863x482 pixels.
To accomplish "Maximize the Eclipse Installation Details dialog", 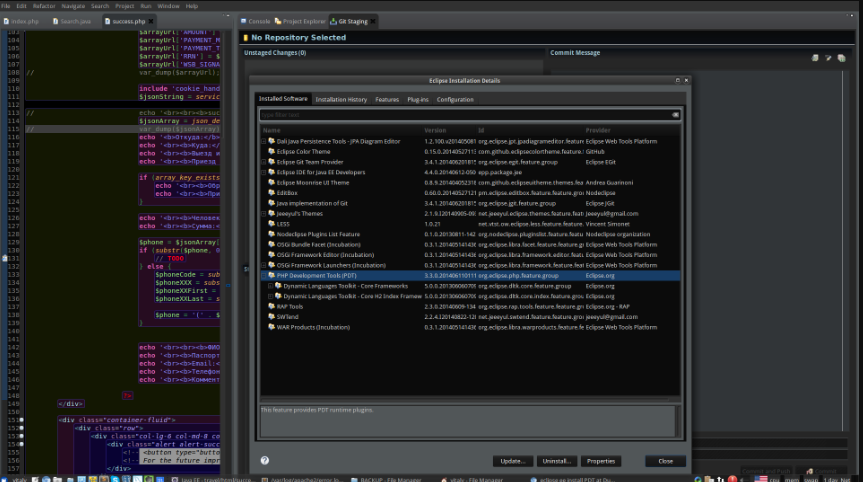I will point(678,80).
